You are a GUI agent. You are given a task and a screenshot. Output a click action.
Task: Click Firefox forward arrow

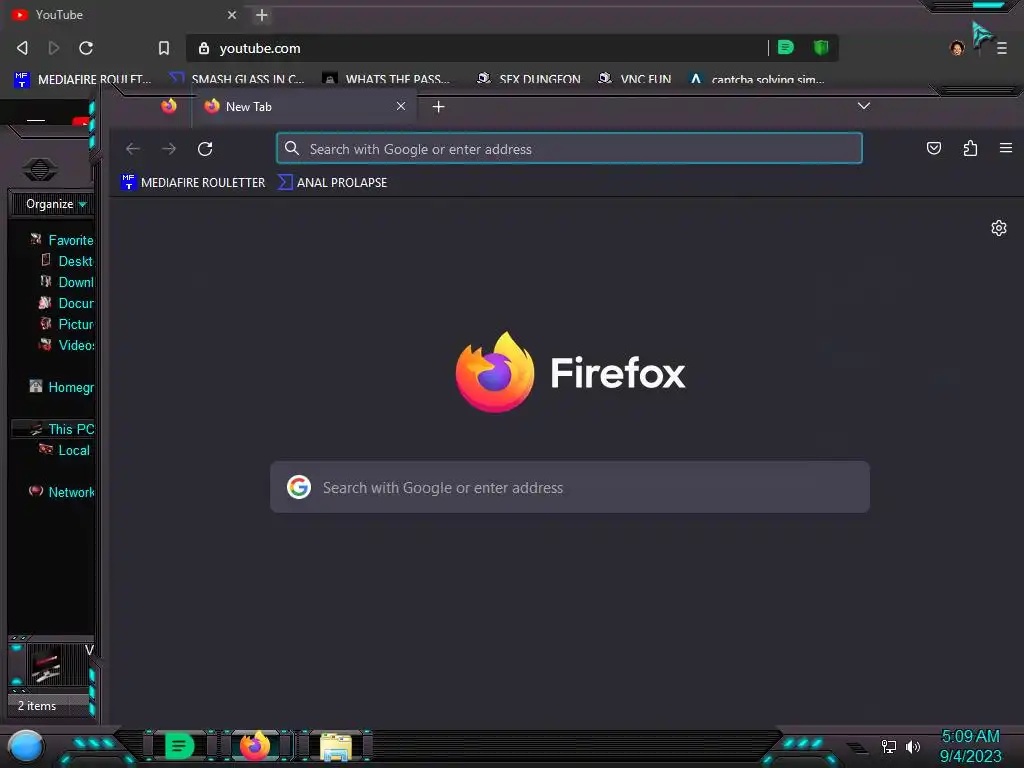168,149
